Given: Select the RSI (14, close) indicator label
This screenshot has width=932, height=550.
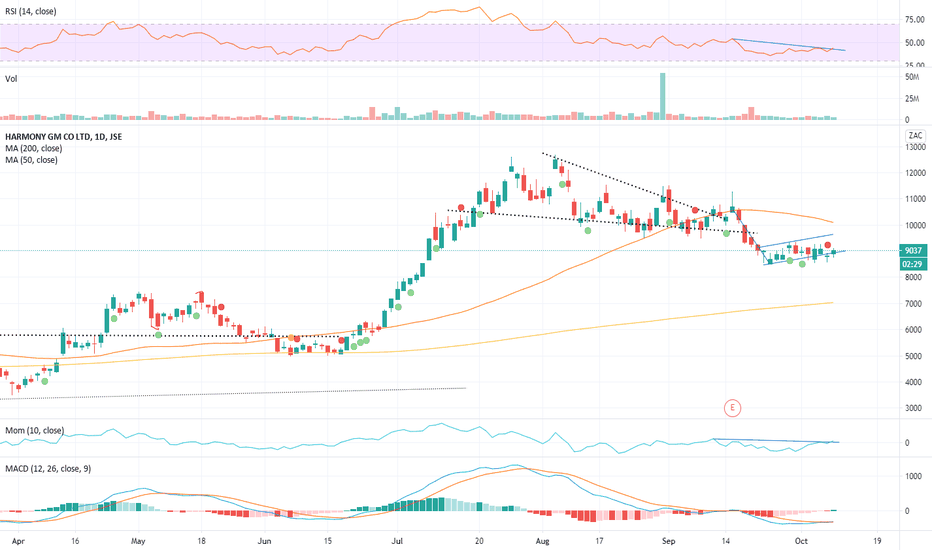Looking at the screenshot, I should (x=31, y=11).
